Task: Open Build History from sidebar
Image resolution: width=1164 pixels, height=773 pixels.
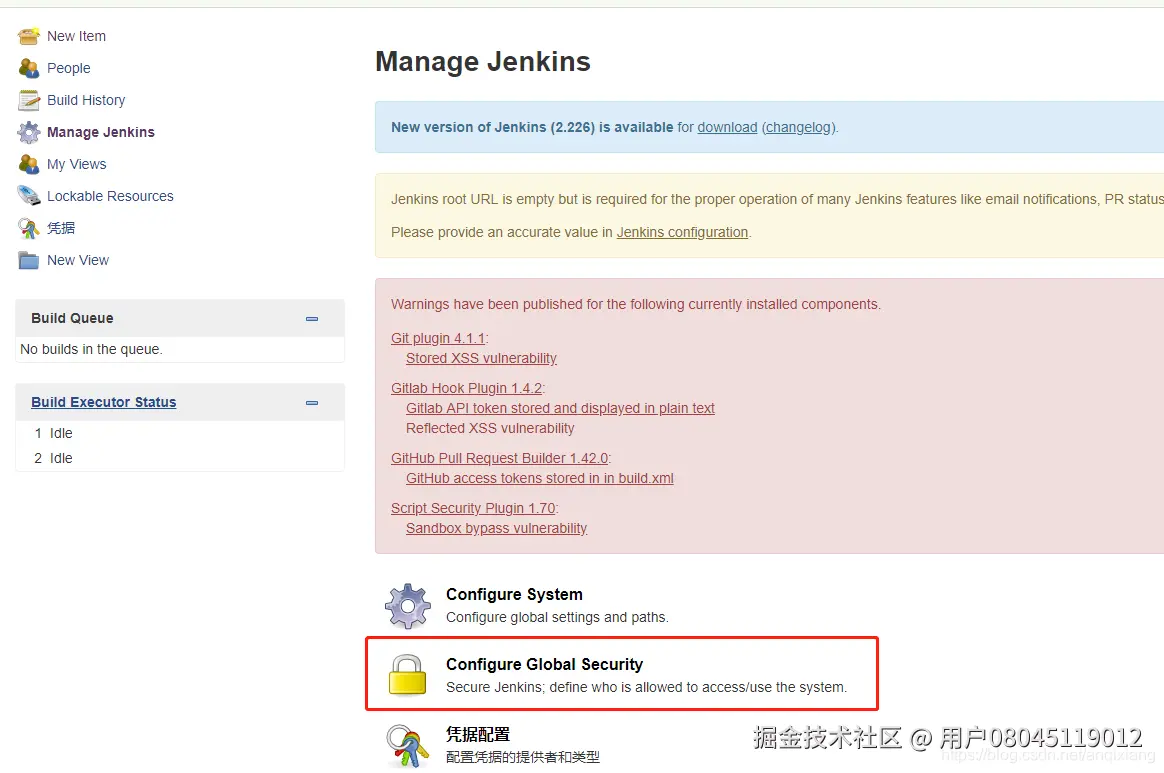Action: (x=86, y=100)
